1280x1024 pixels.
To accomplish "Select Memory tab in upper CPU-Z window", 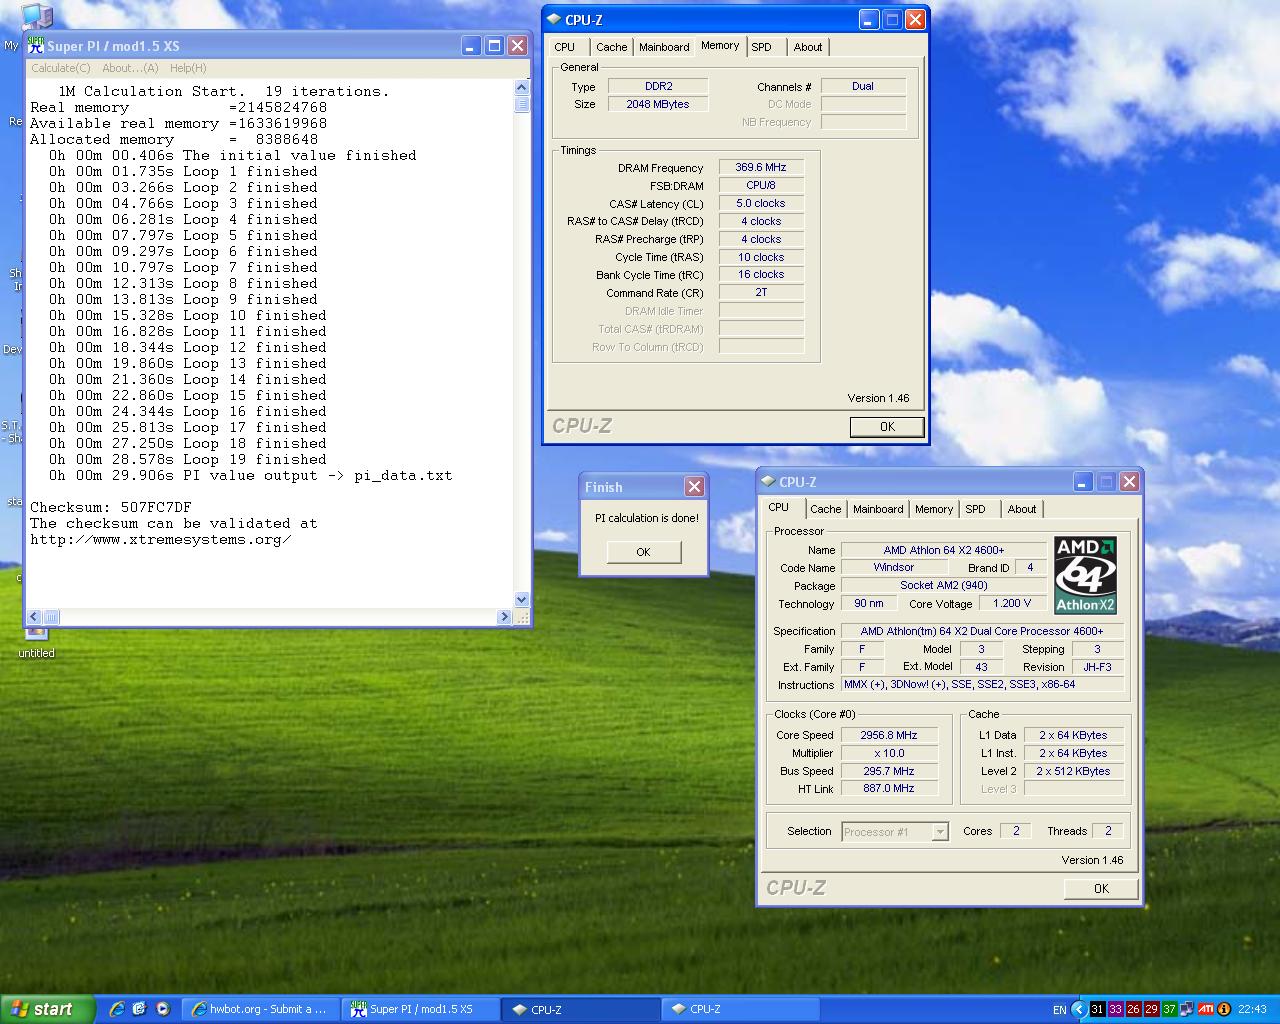I will (x=720, y=45).
